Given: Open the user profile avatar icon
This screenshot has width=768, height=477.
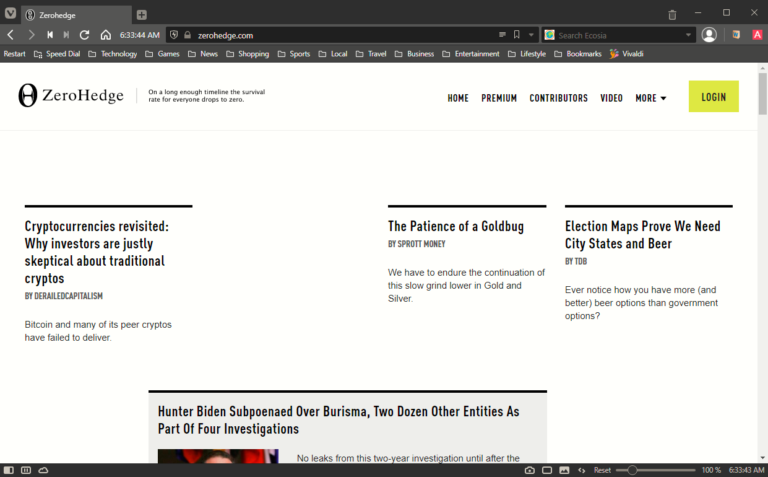Looking at the screenshot, I should click(x=709, y=35).
